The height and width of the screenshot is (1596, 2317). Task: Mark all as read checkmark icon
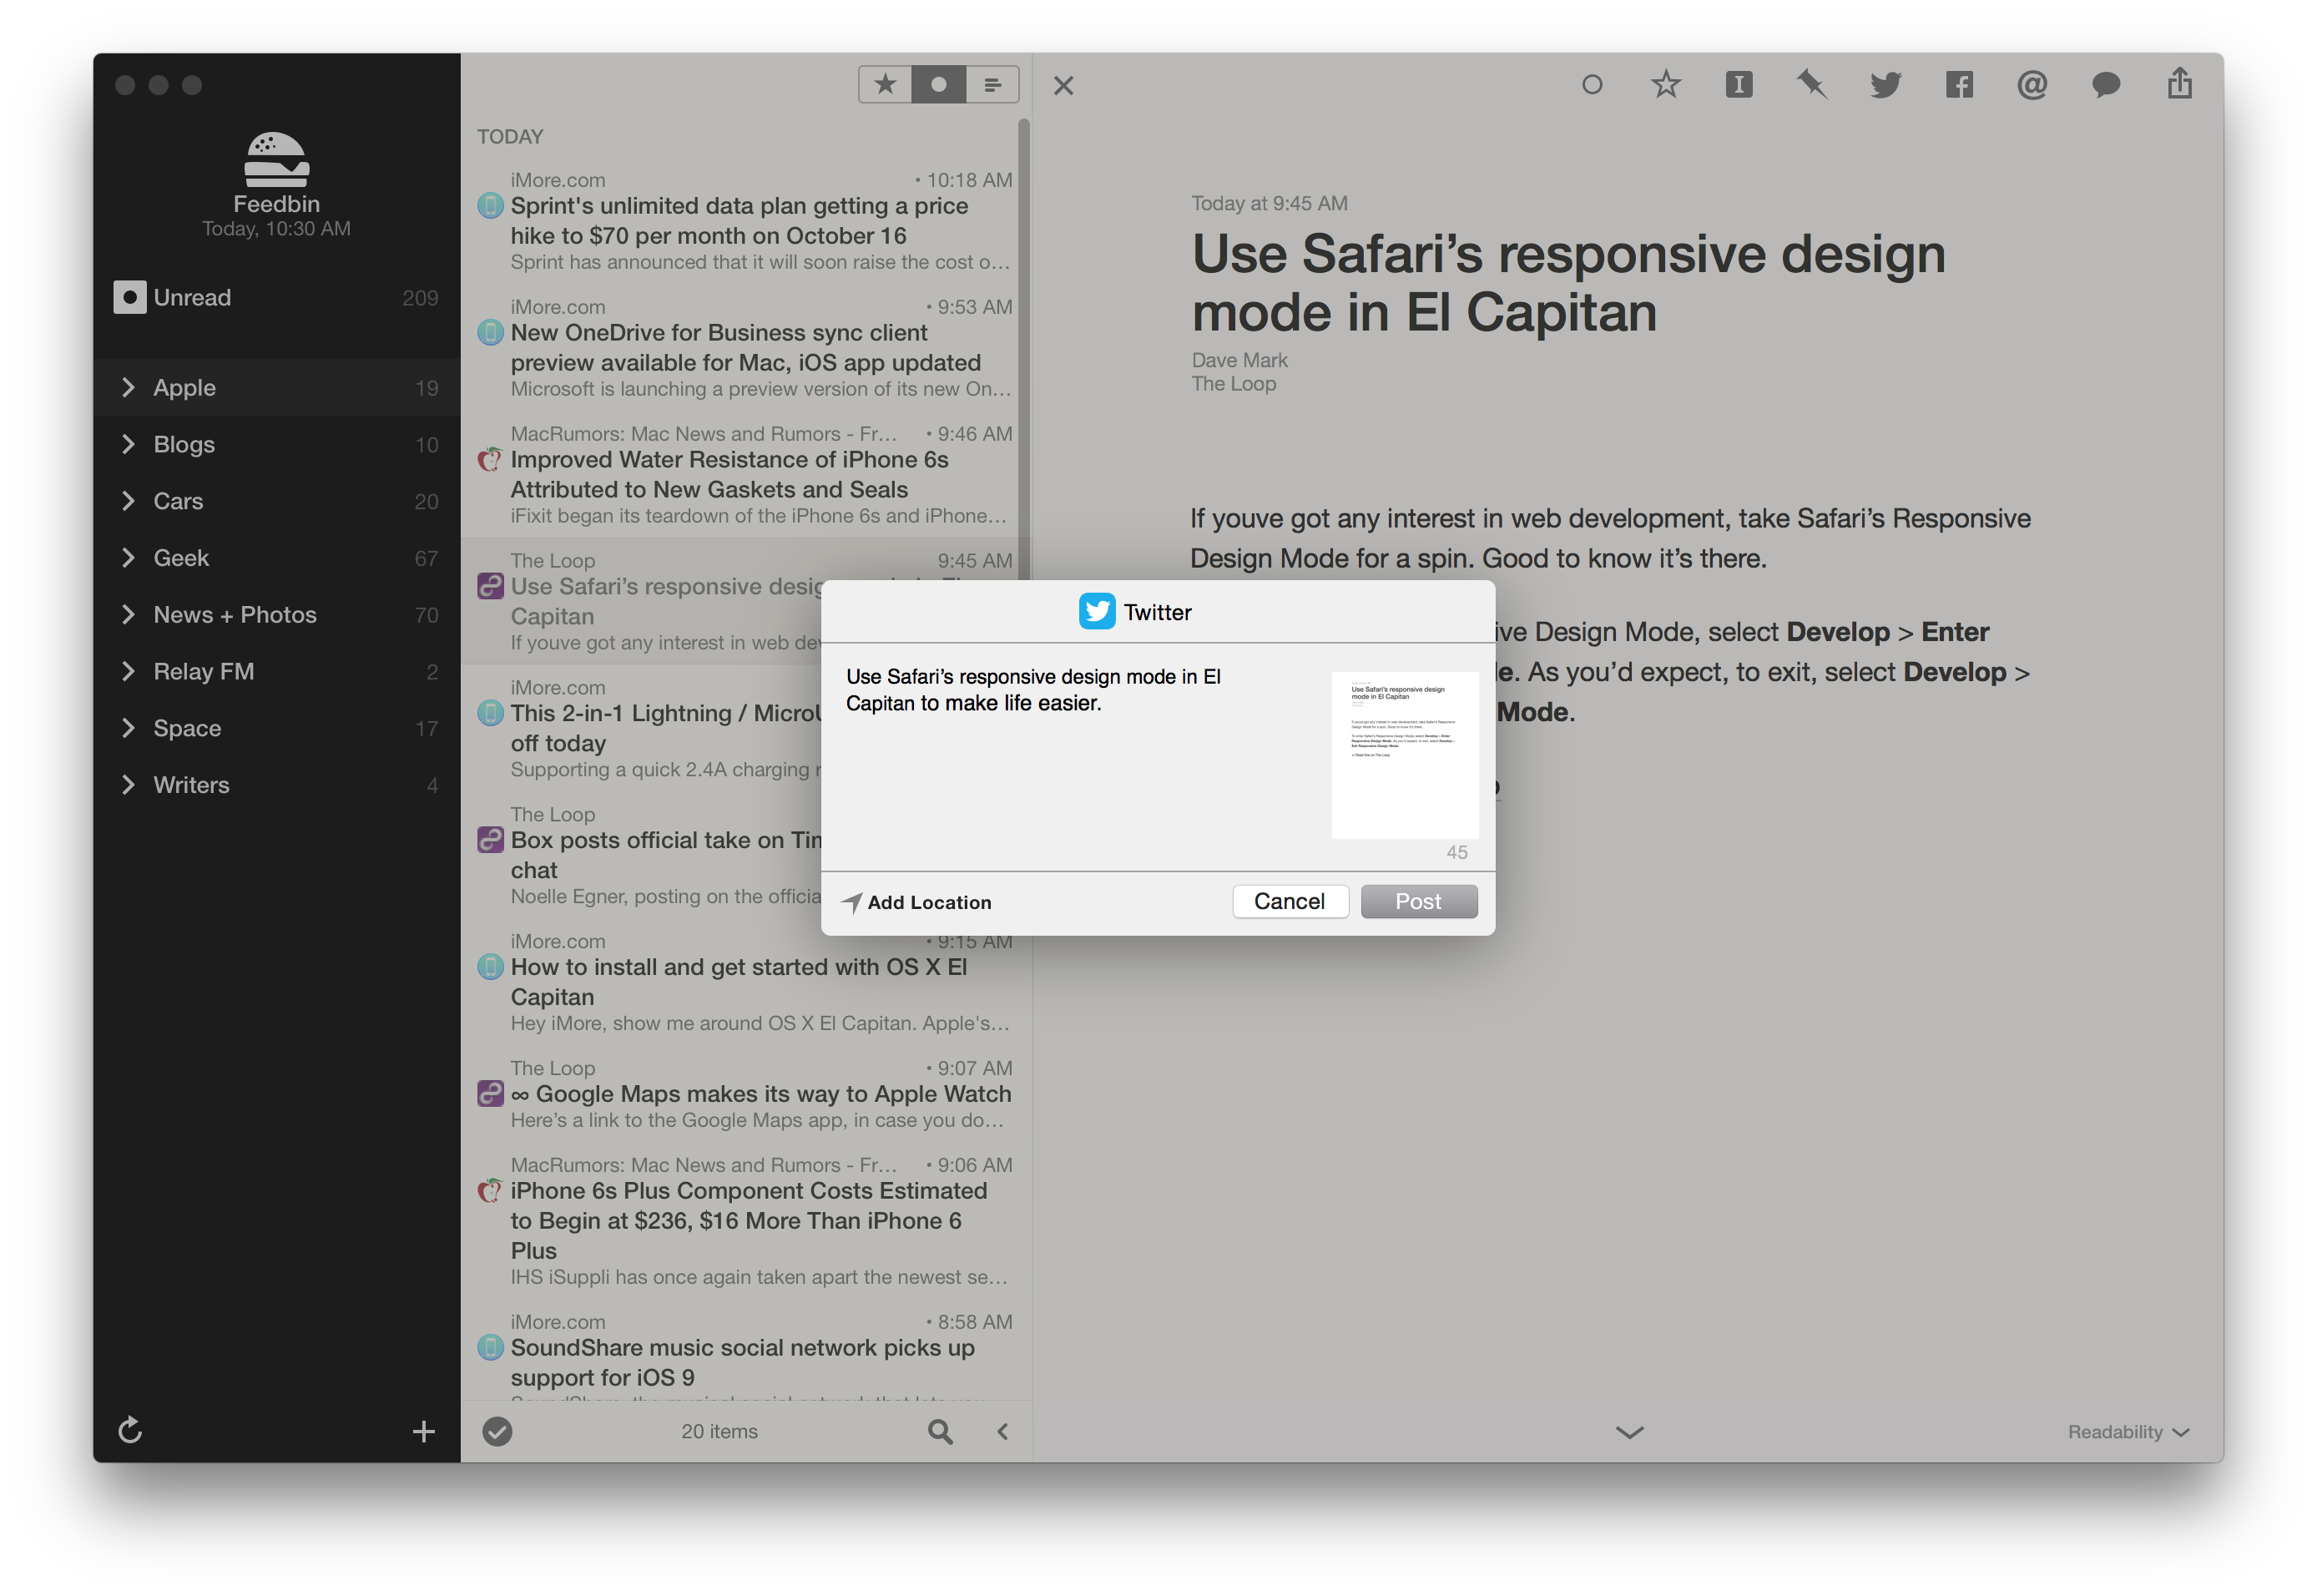497,1431
